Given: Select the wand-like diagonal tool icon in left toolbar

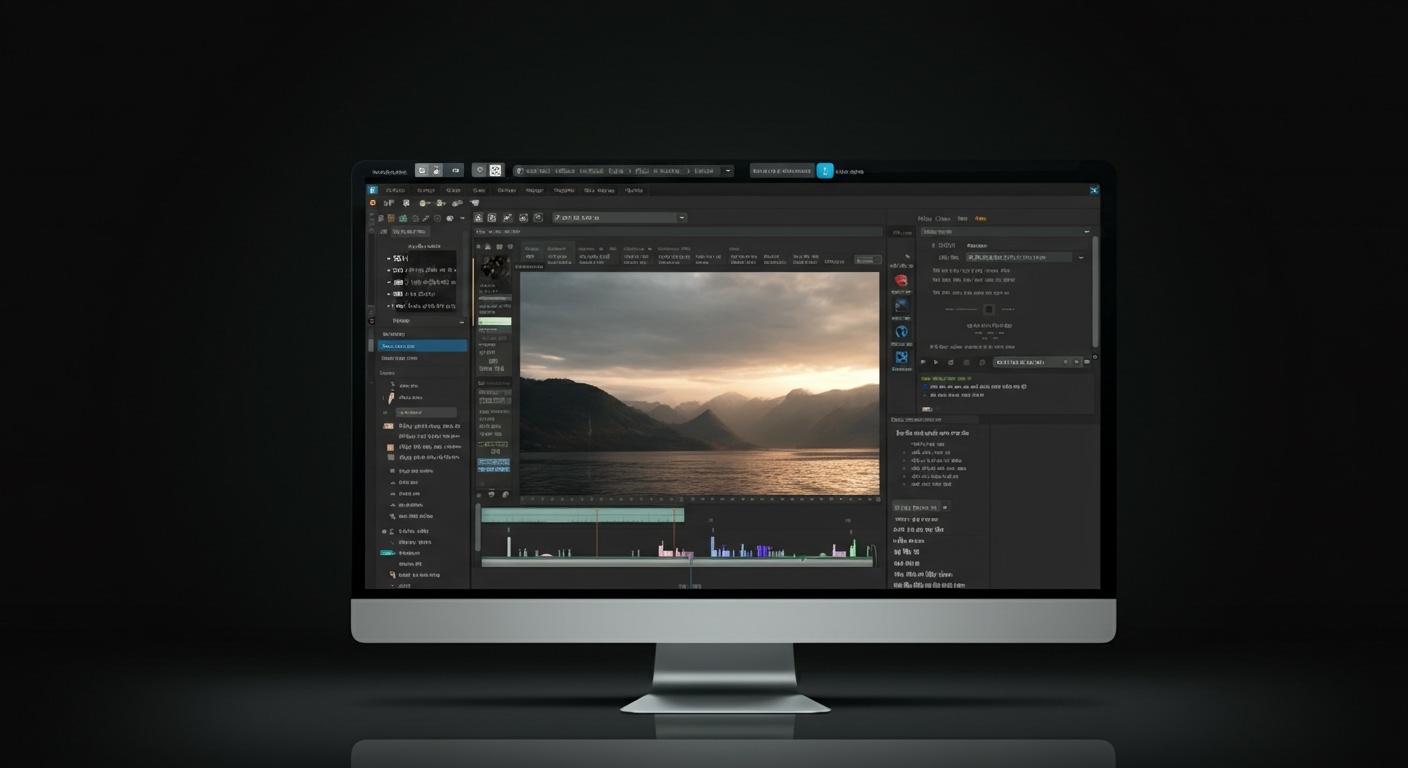Looking at the screenshot, I should 426,218.
